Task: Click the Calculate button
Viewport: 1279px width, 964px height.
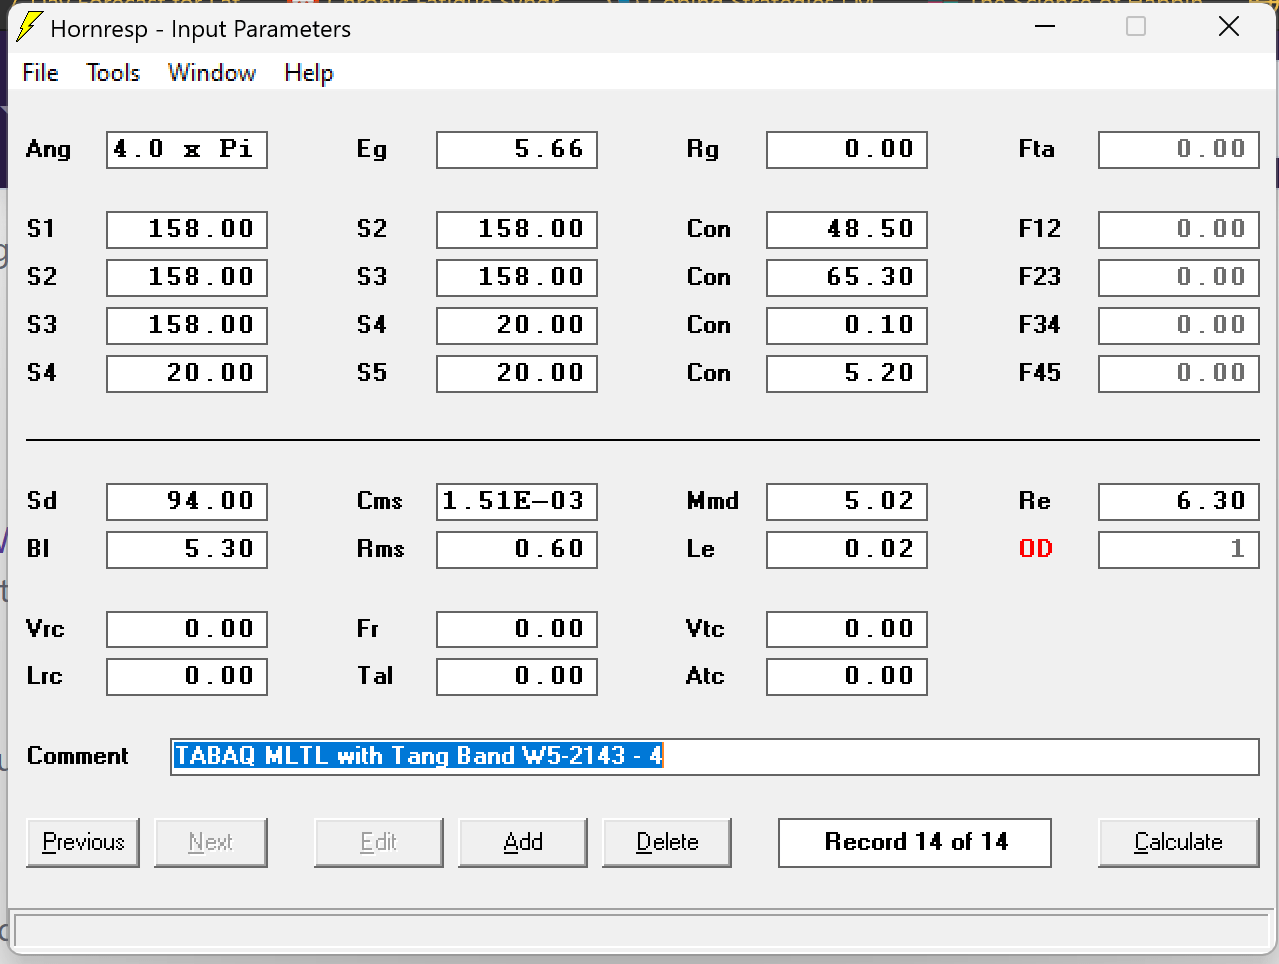Action: 1178,842
